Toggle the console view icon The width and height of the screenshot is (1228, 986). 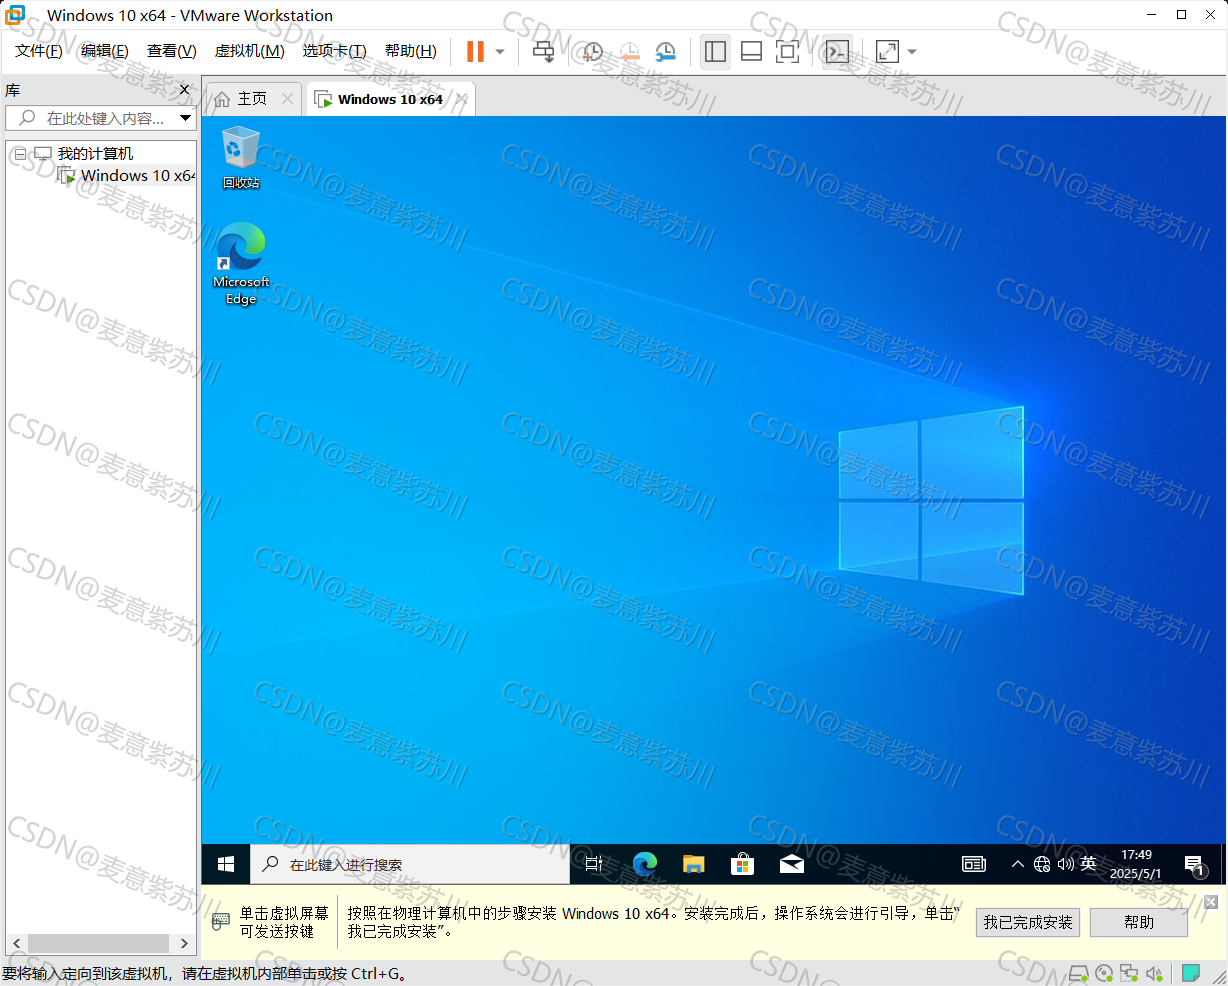[x=837, y=52]
